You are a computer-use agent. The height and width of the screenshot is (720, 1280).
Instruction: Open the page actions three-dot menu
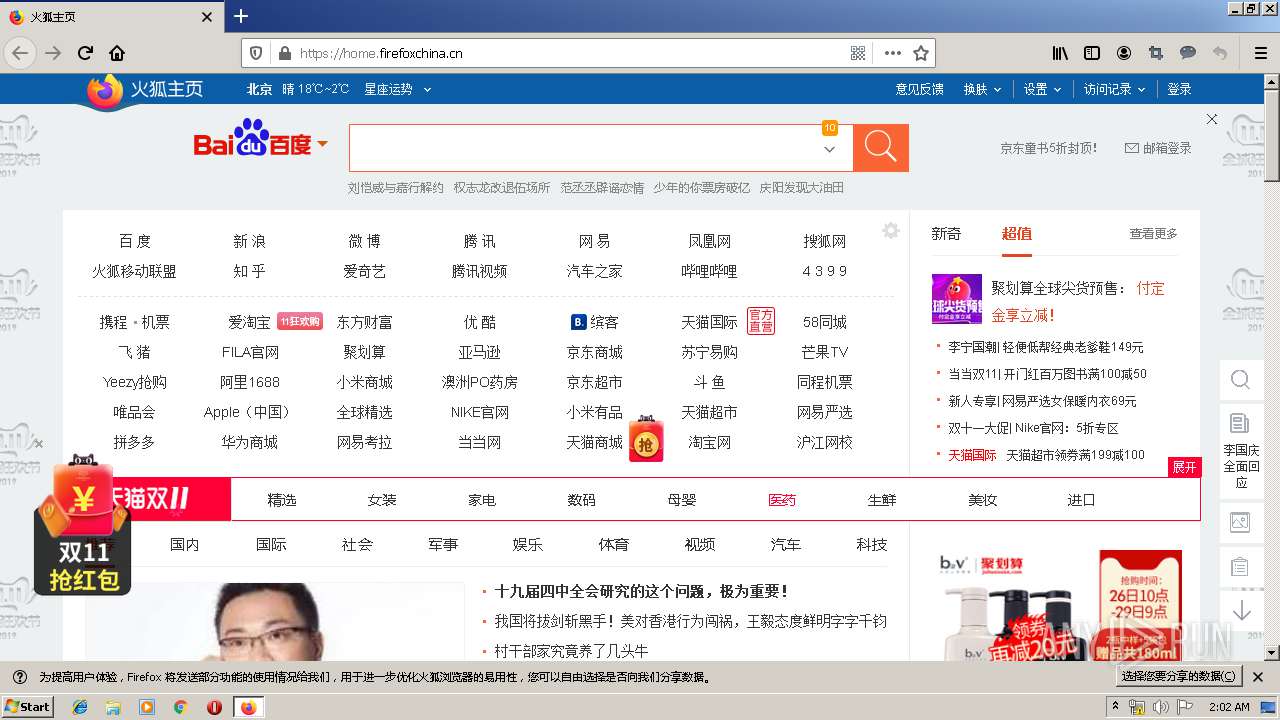coord(892,53)
